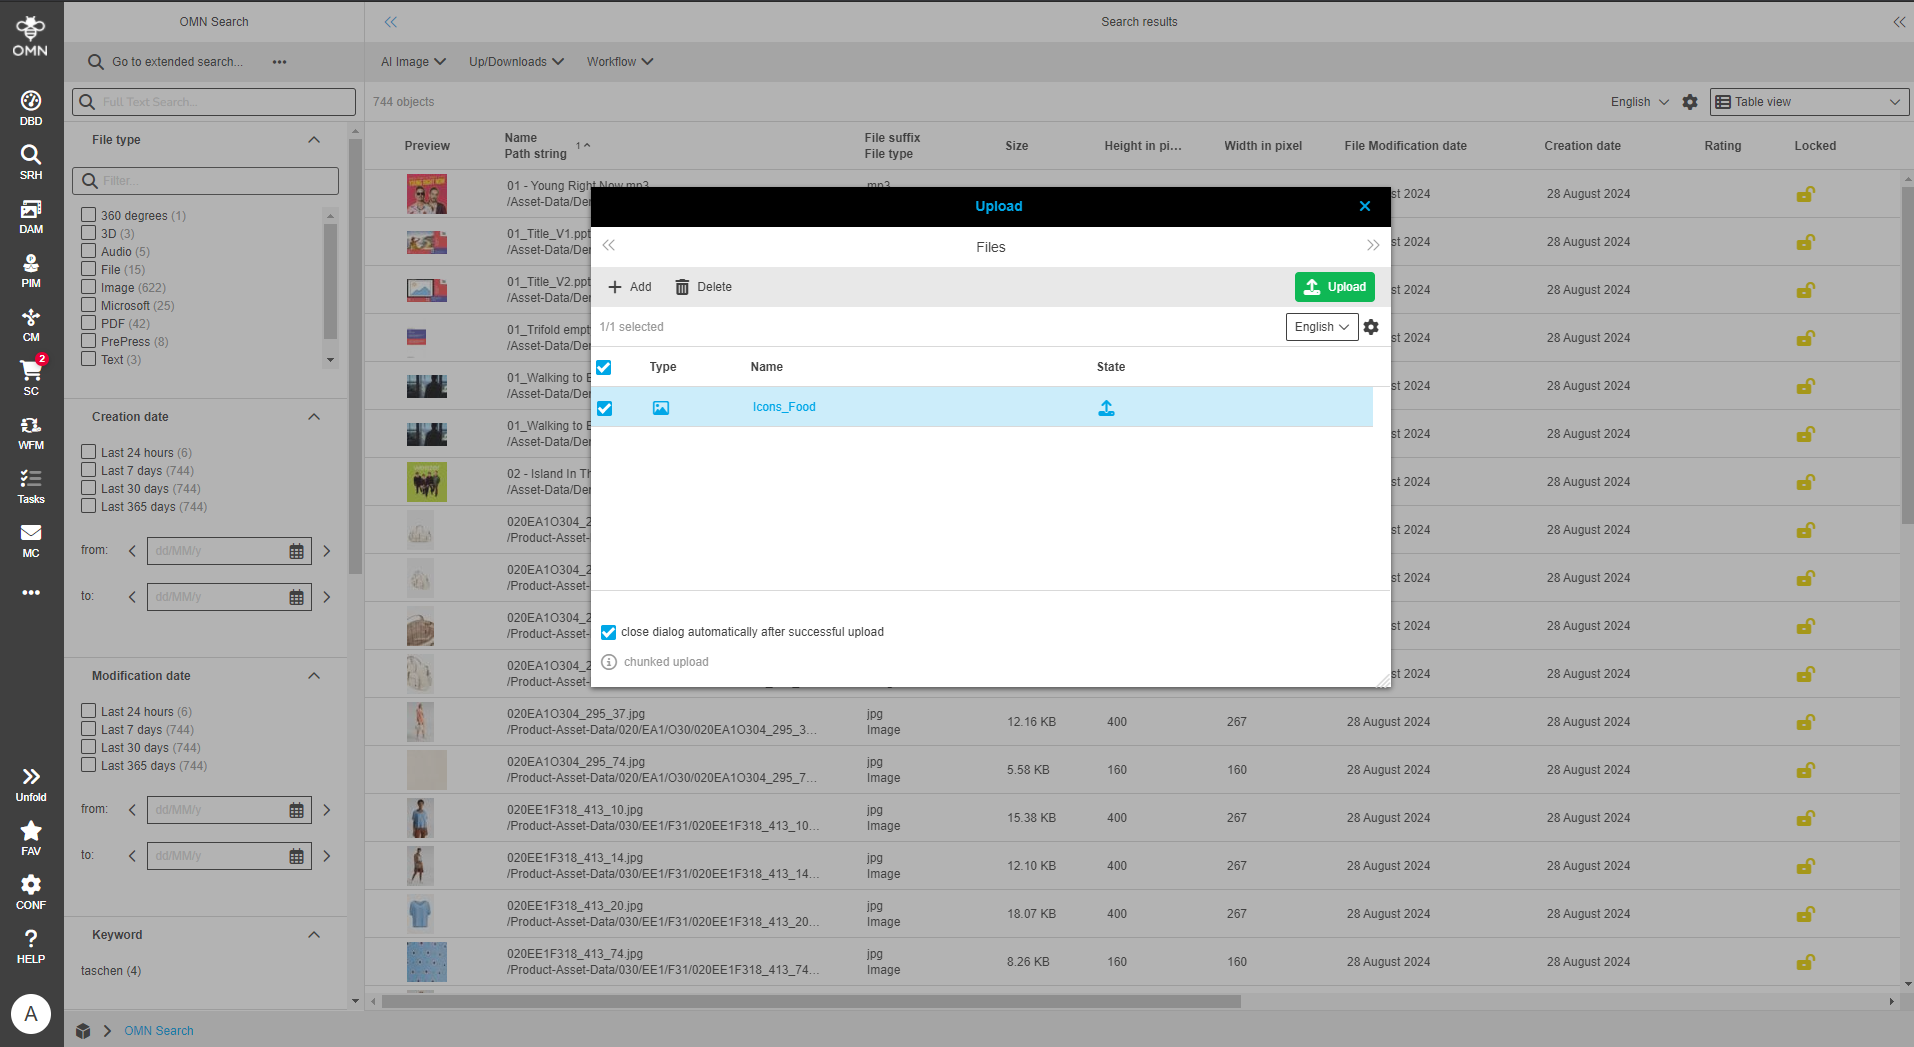This screenshot has width=1914, height=1047.
Task: Uncheck the Icons_Food row selection
Action: point(604,407)
